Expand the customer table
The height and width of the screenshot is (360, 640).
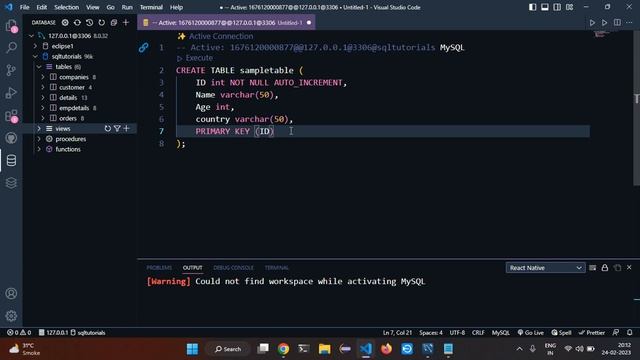[43, 87]
